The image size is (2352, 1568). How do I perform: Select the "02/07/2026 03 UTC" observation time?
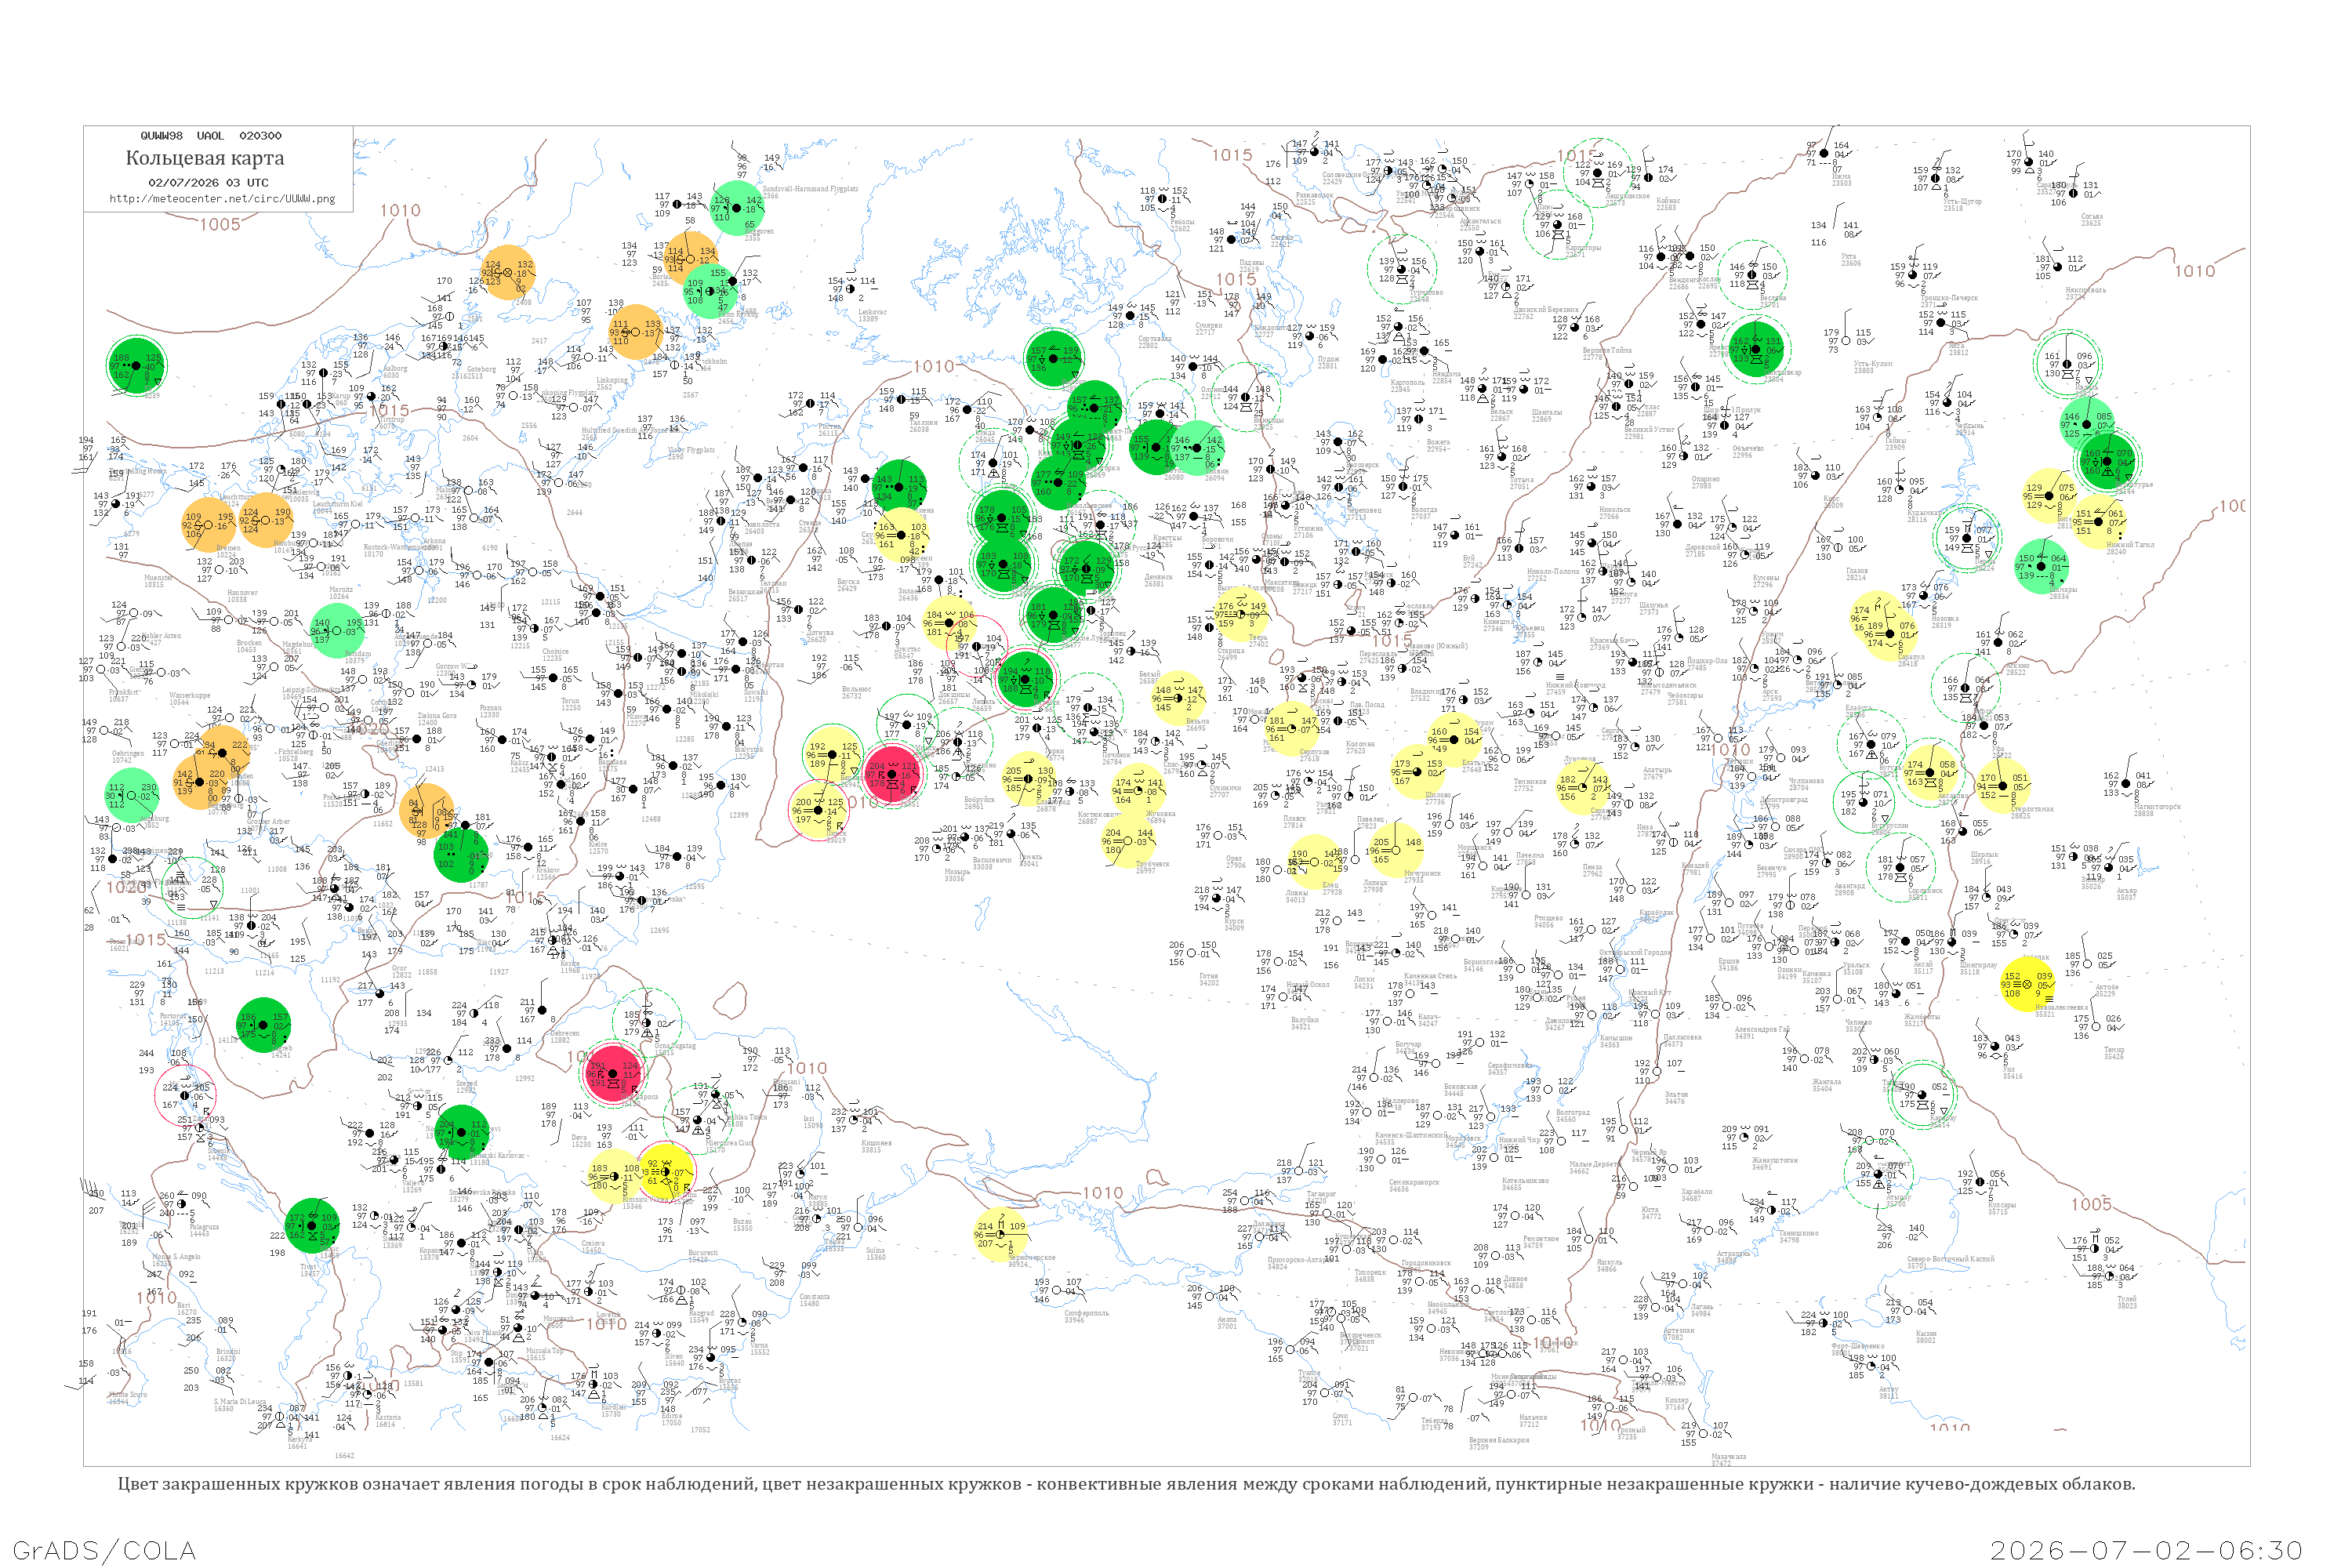pyautogui.click(x=208, y=183)
